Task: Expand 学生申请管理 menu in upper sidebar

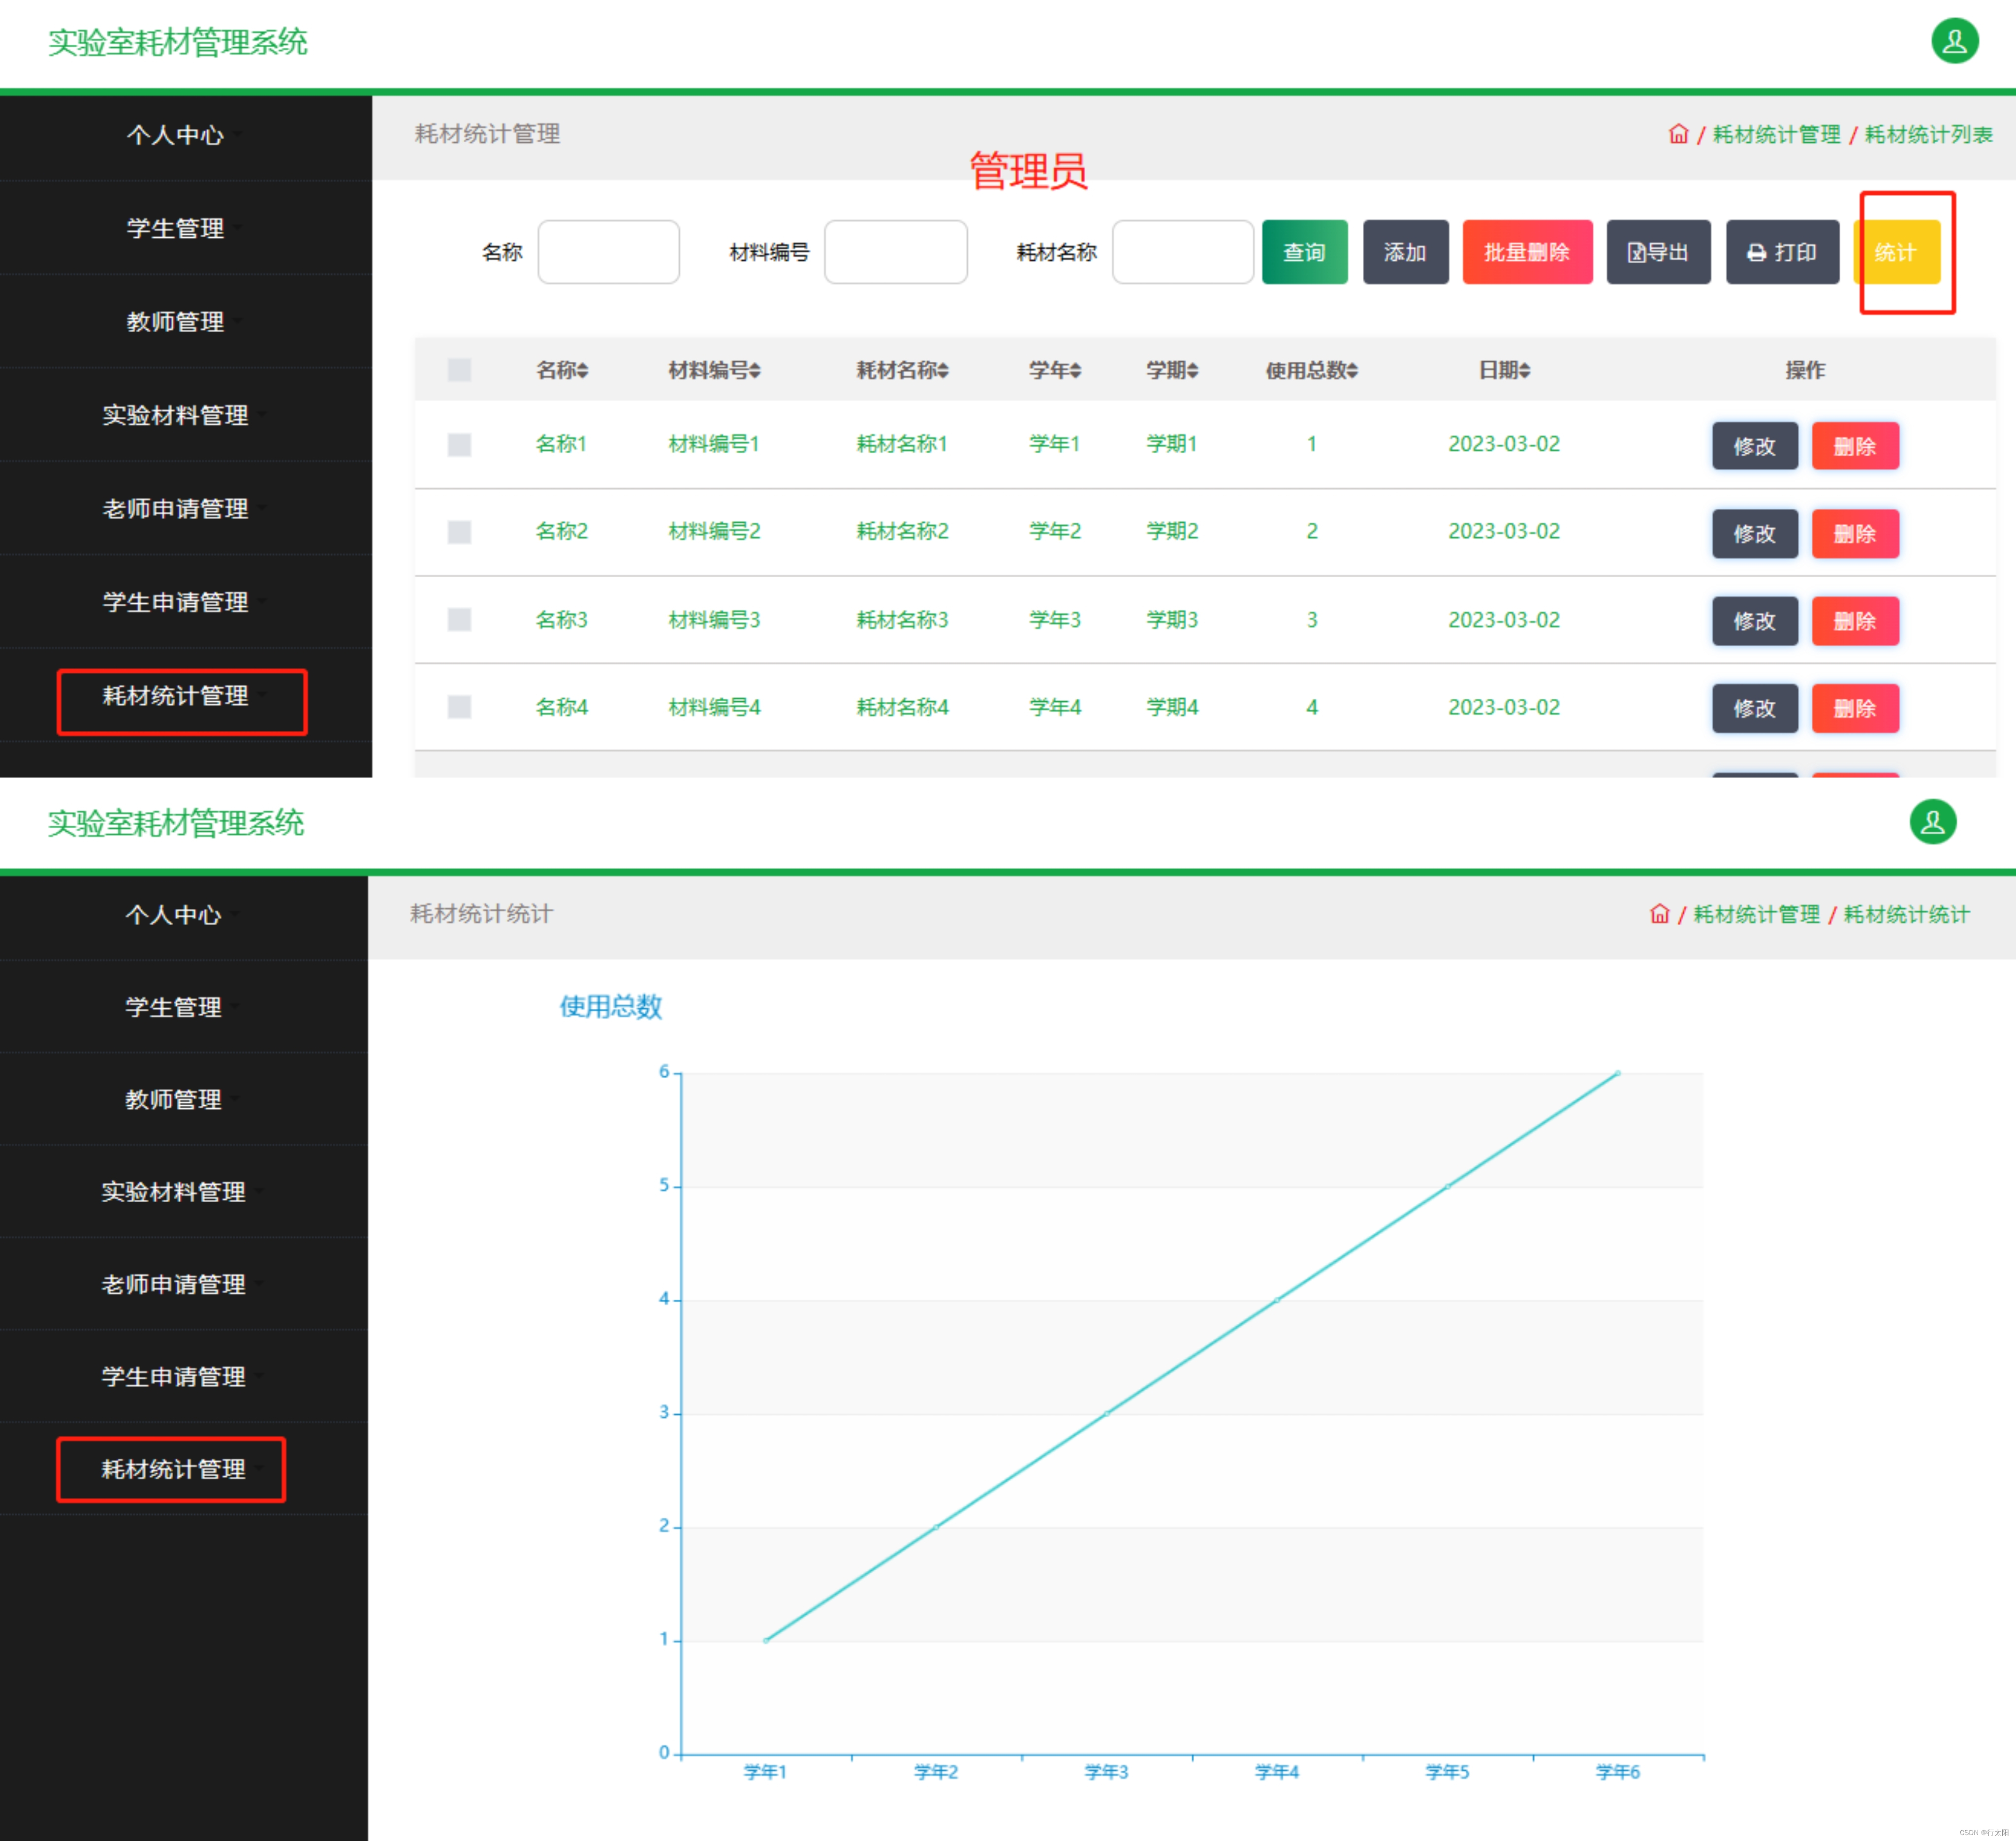Action: click(x=176, y=602)
